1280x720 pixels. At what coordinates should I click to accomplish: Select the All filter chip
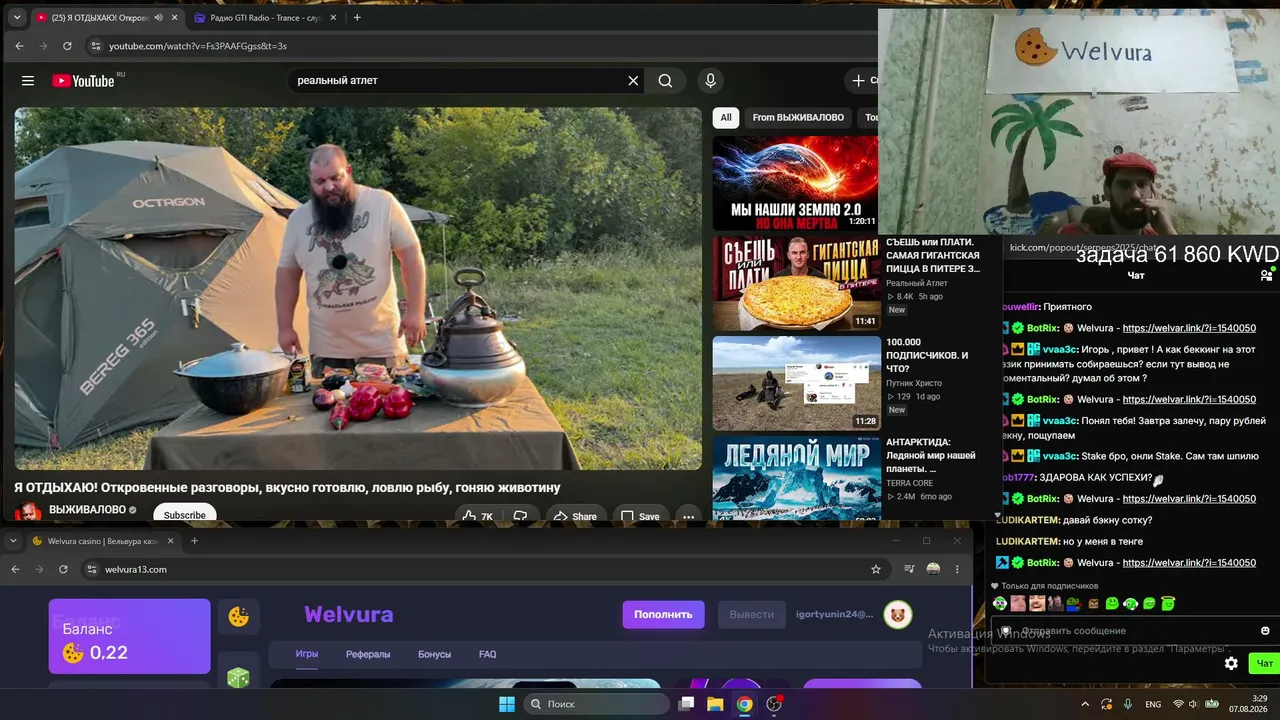point(726,118)
